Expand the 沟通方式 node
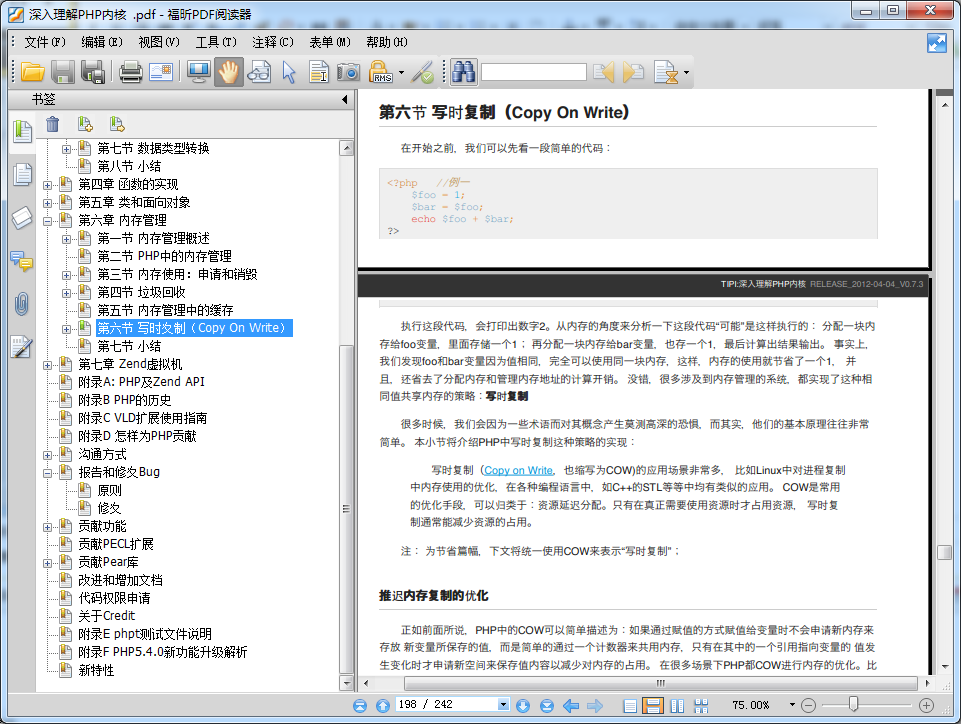This screenshot has height=724, width=961. [x=47, y=455]
